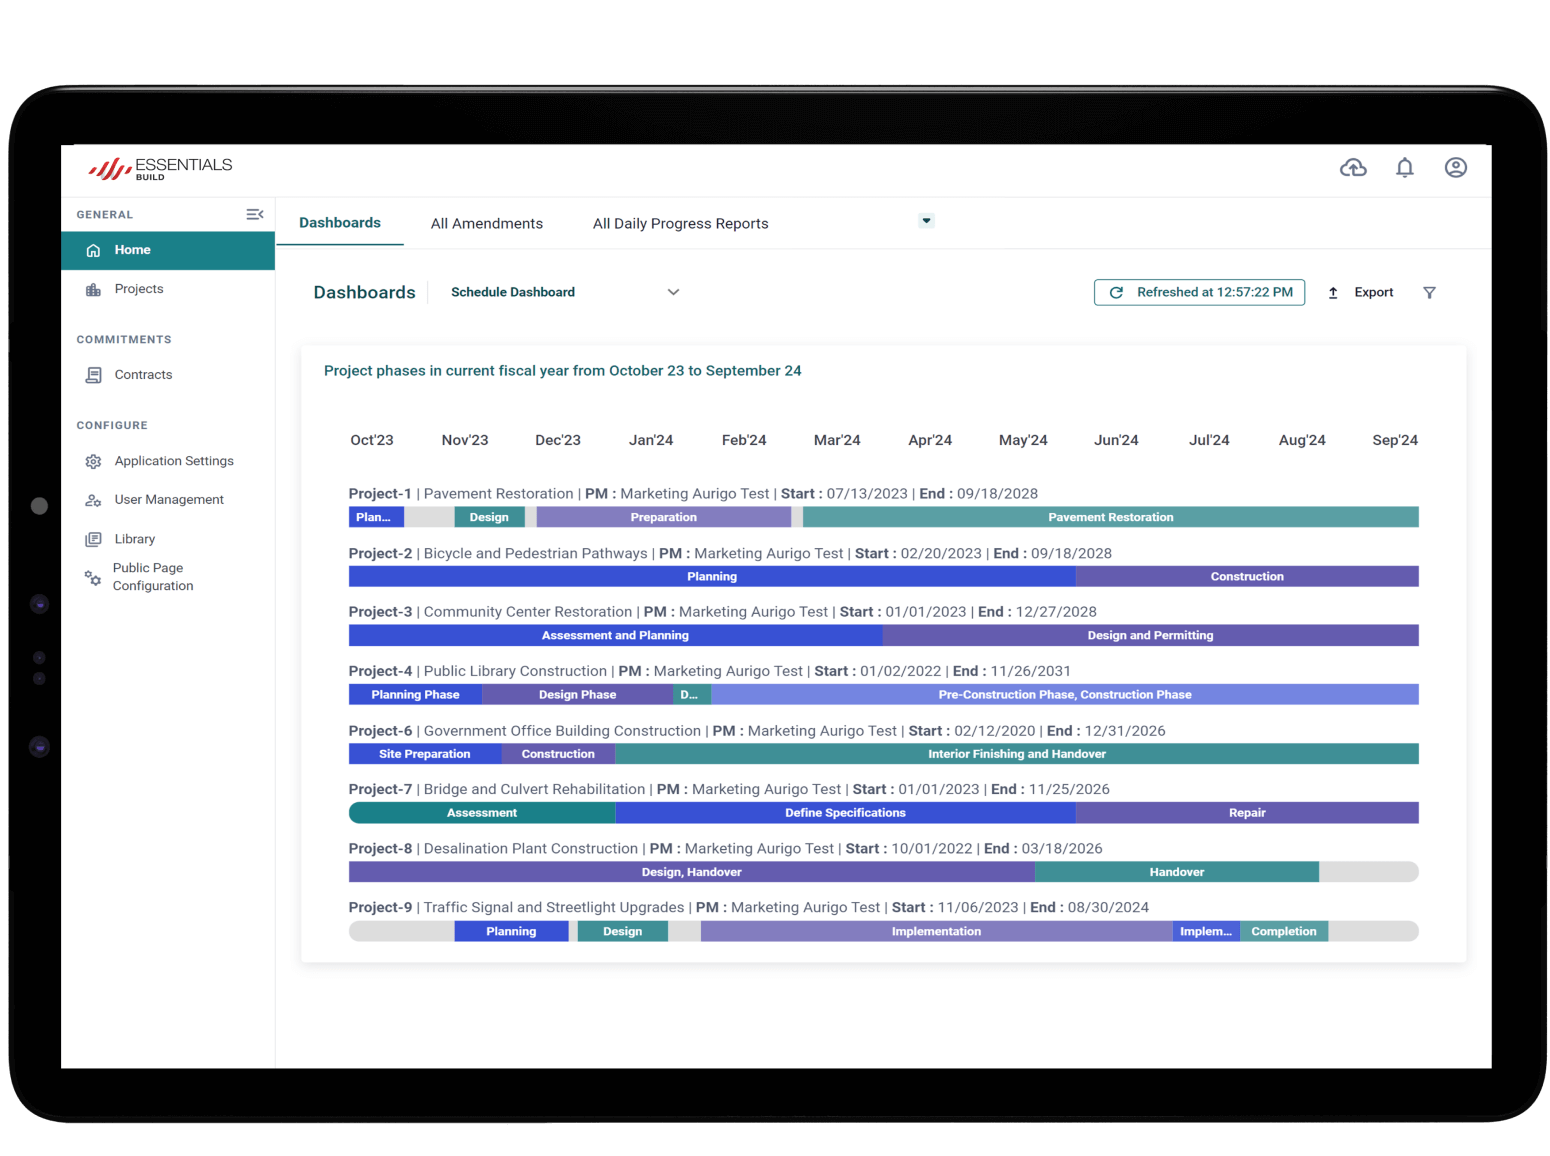Viewport: 1550px width, 1156px height.
Task: Click the cloud upload icon
Action: coord(1352,168)
